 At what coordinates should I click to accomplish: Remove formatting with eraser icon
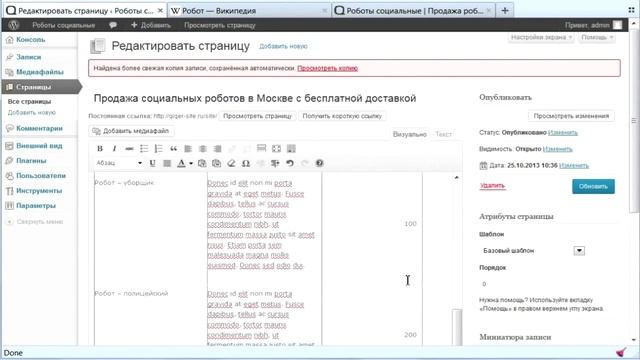tap(231, 163)
